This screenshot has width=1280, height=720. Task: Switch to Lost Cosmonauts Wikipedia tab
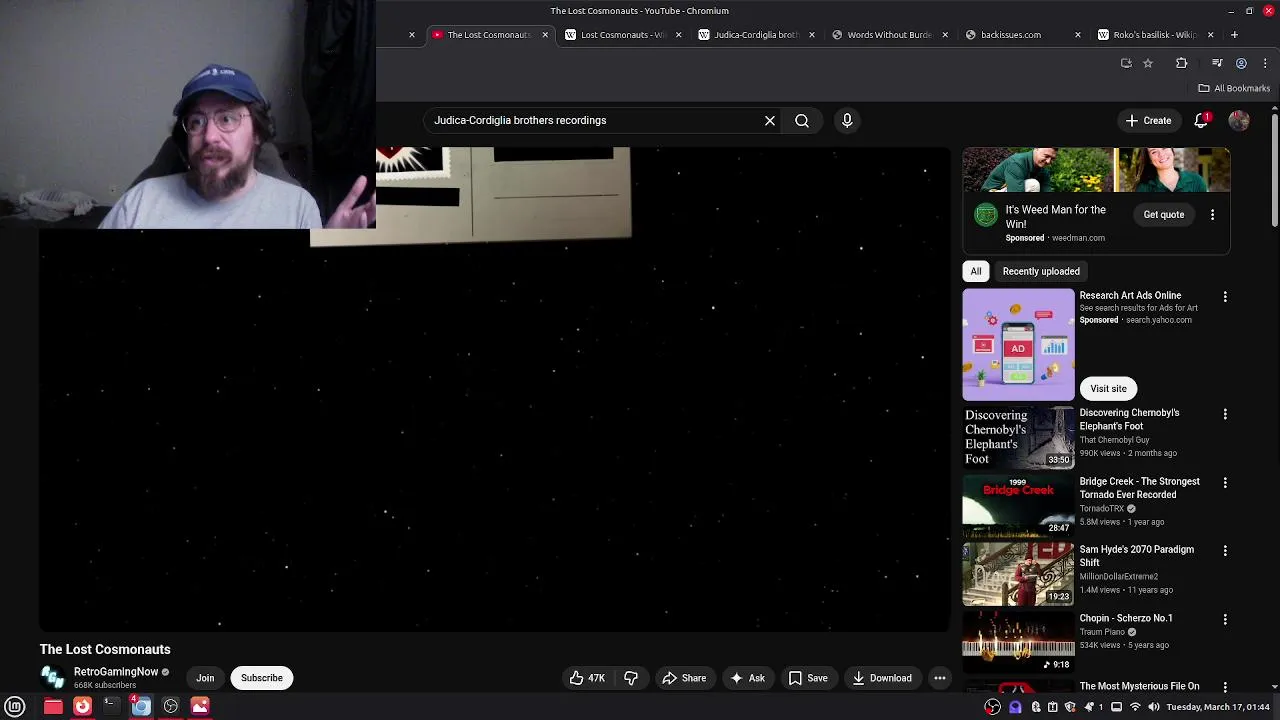[622, 35]
